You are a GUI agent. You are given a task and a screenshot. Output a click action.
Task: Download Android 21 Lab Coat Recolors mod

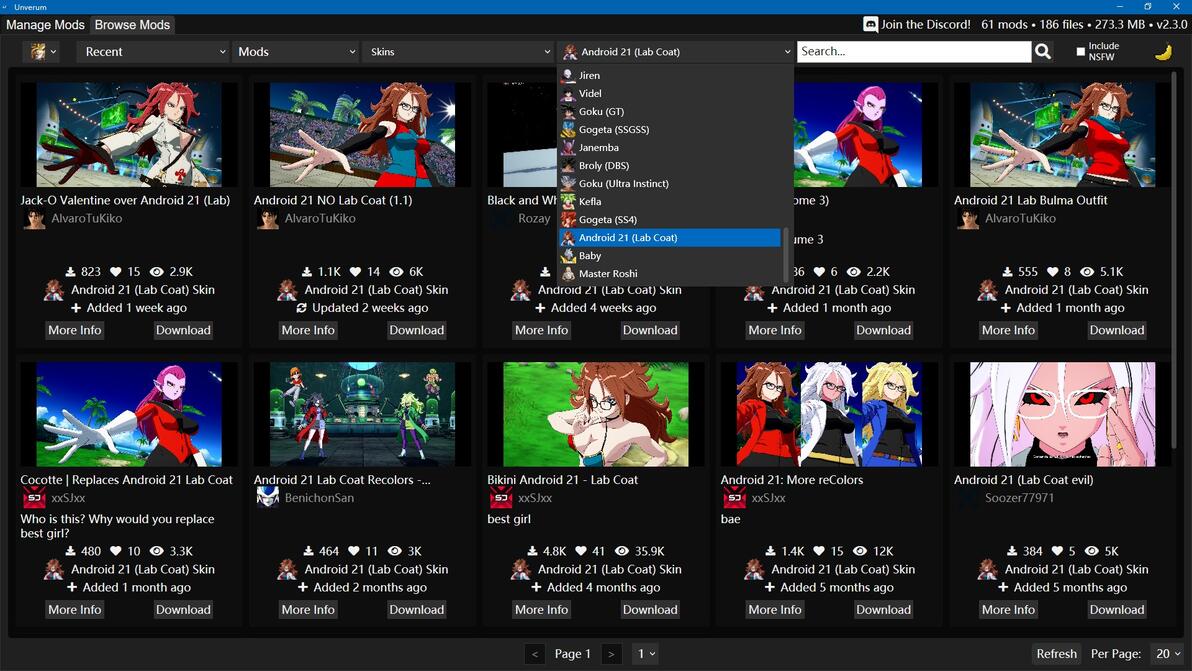coord(417,609)
